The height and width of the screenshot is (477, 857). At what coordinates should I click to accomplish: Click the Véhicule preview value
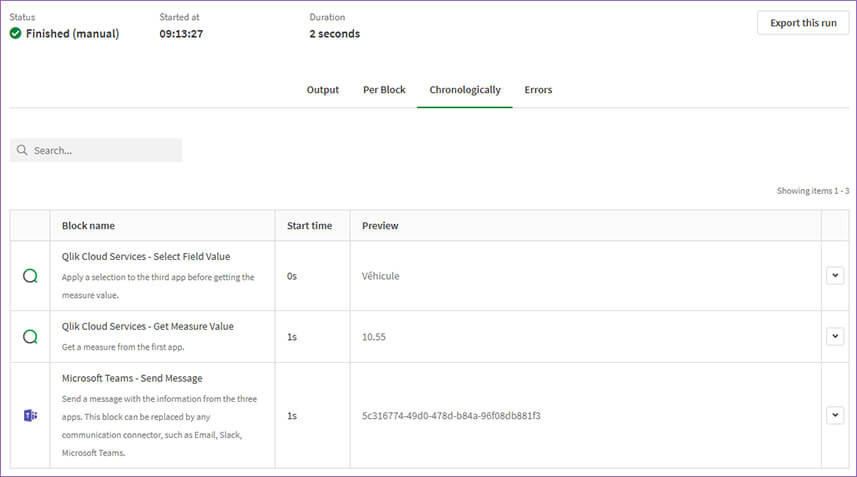tap(380, 276)
